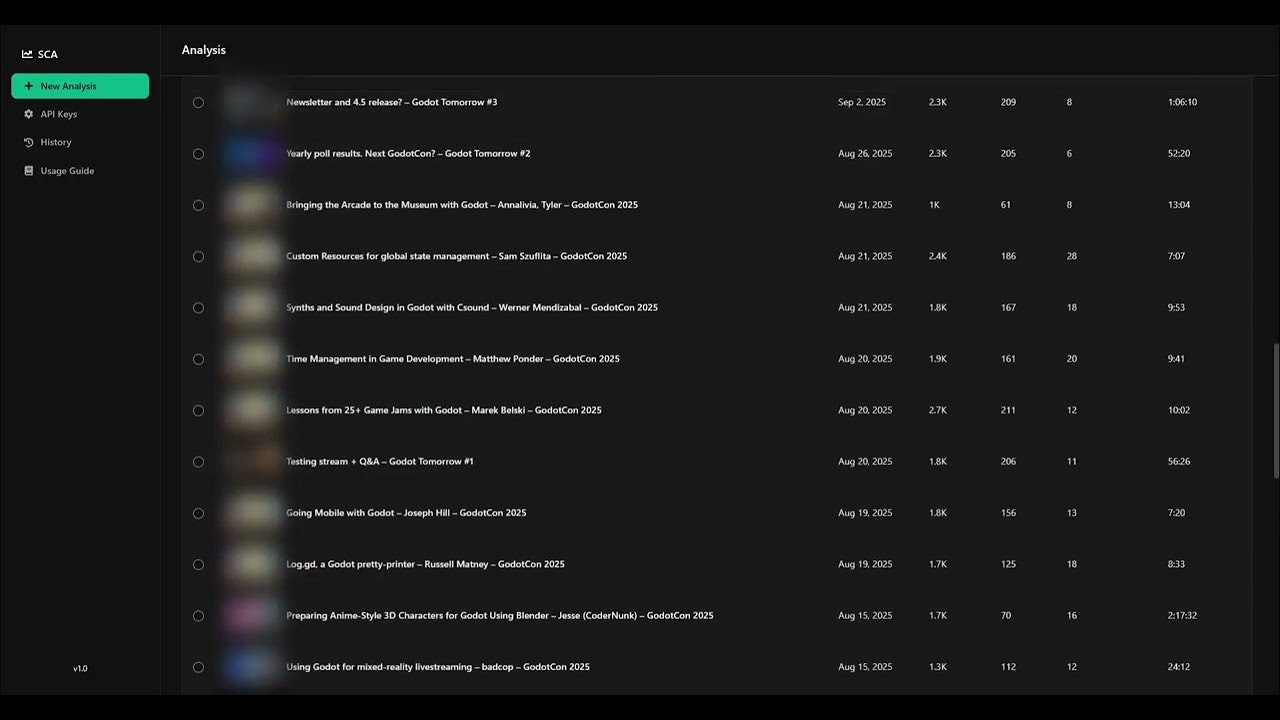Click the 'Analysis' page heading
This screenshot has height=720, width=1280.
[x=204, y=50]
